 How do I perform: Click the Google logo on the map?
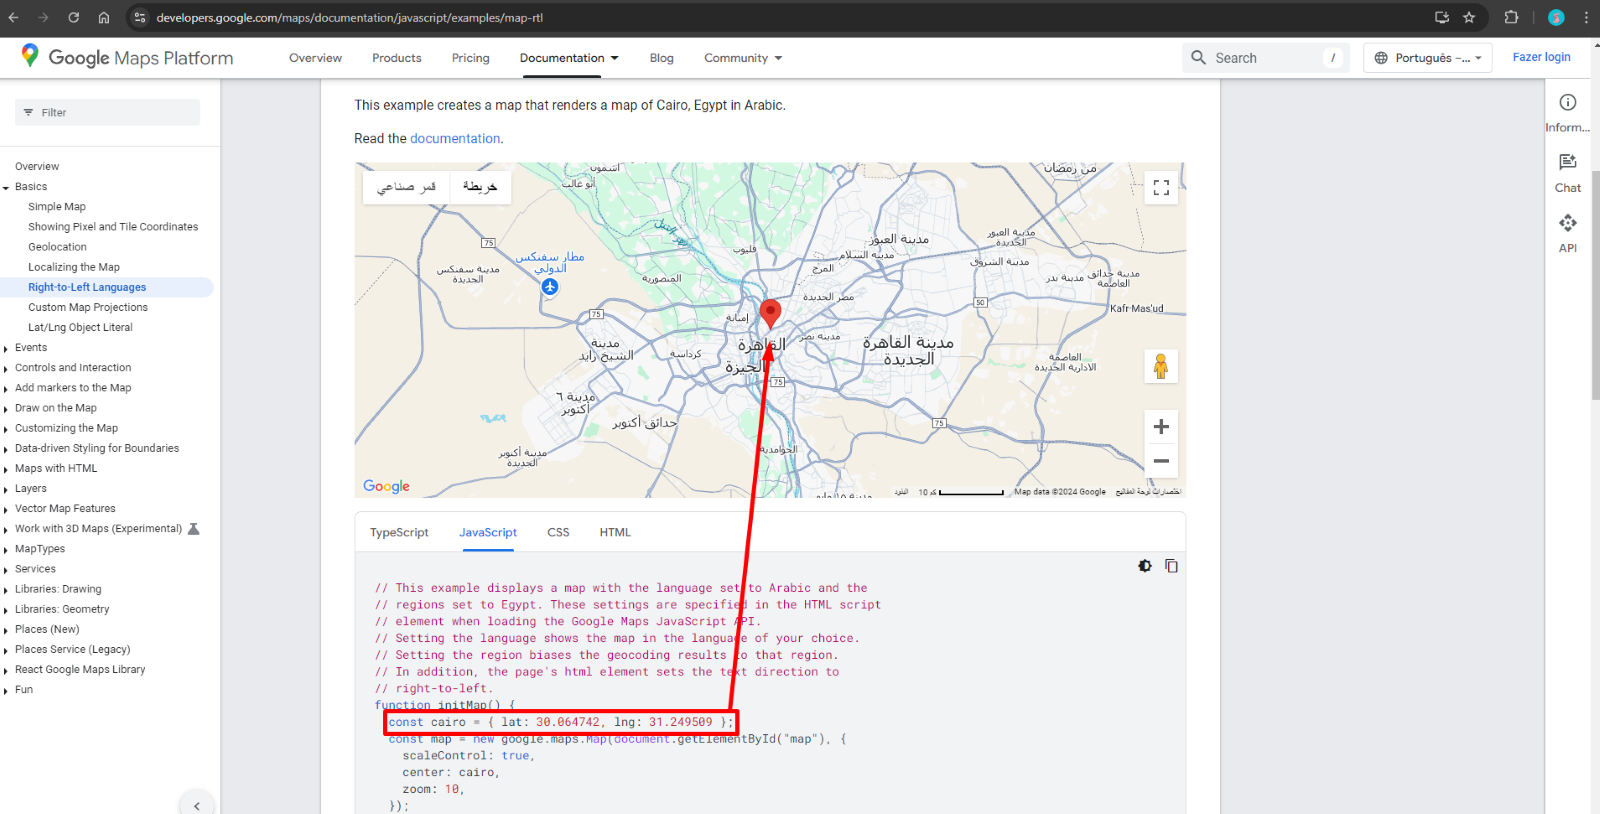387,486
